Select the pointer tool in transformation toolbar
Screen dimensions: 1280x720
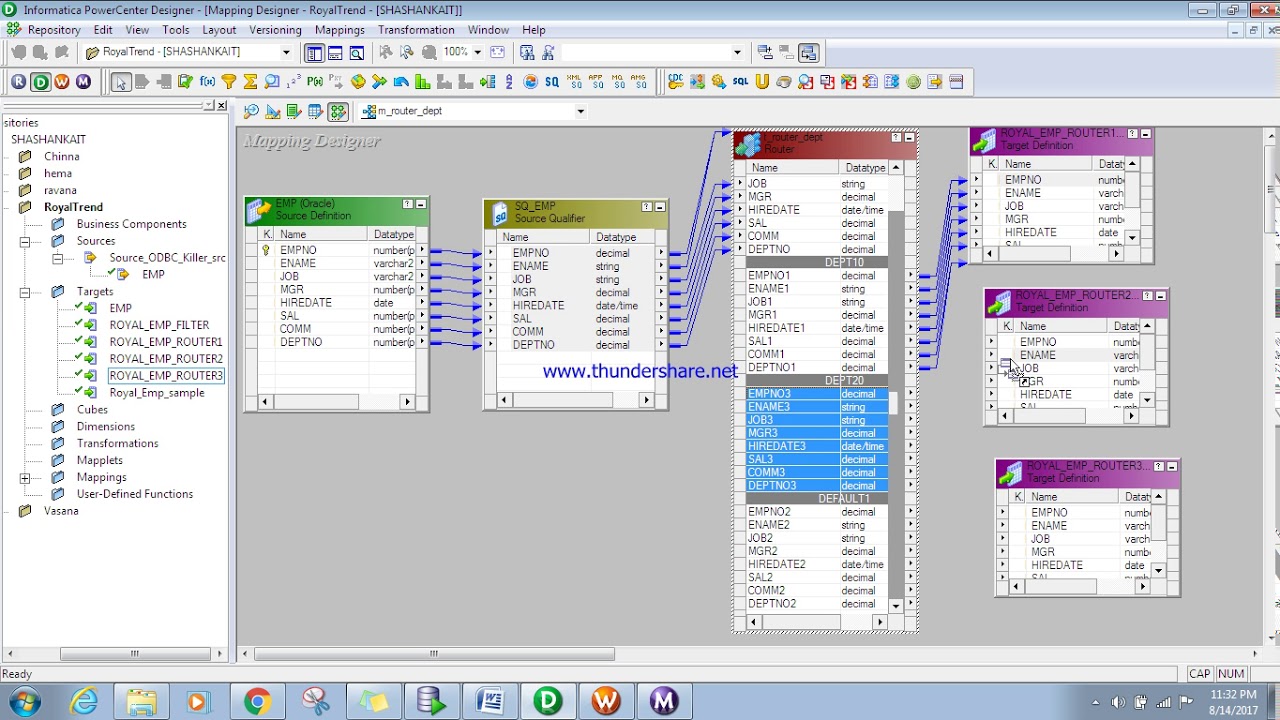pos(120,82)
